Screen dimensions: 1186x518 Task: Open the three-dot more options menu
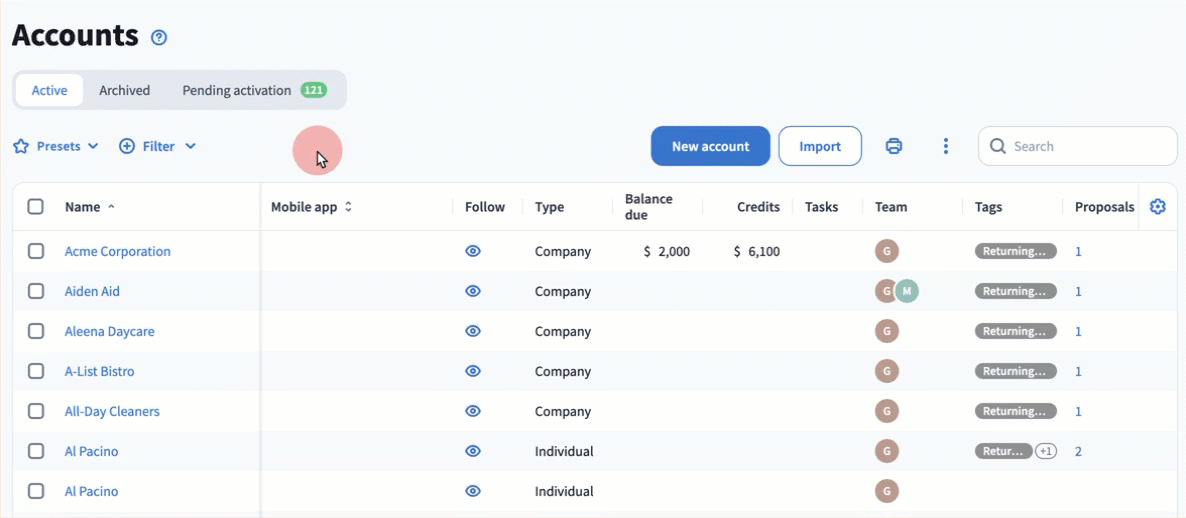click(945, 146)
